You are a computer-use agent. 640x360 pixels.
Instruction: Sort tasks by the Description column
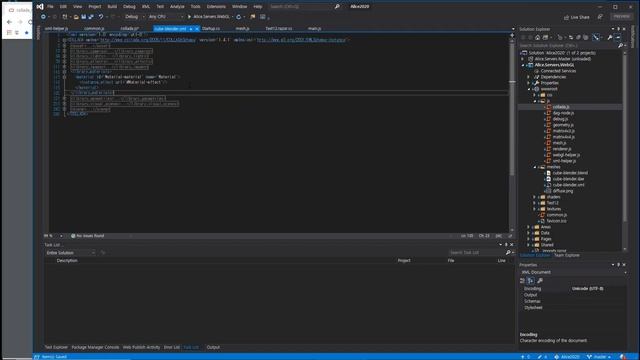pyautogui.click(x=67, y=260)
